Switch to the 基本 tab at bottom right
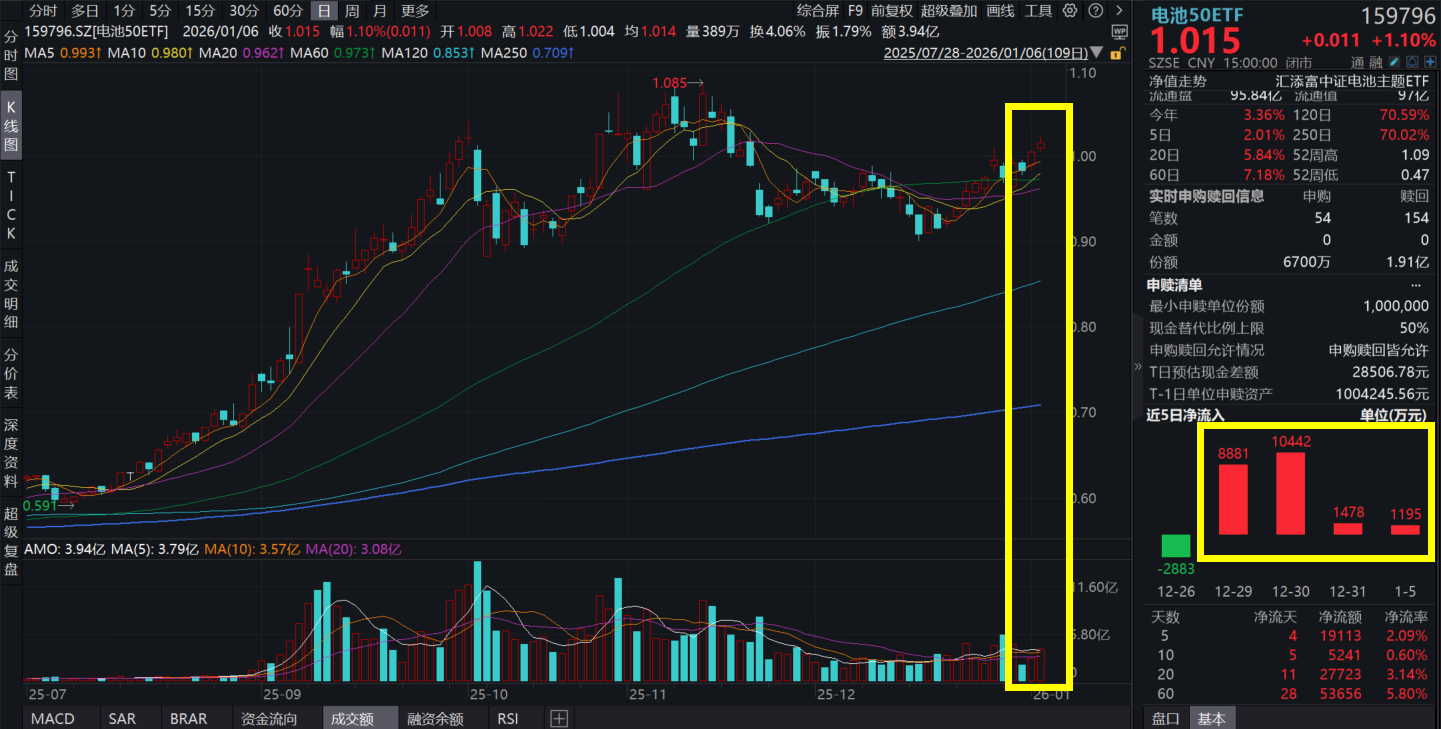1441x729 pixels. click(1212, 718)
